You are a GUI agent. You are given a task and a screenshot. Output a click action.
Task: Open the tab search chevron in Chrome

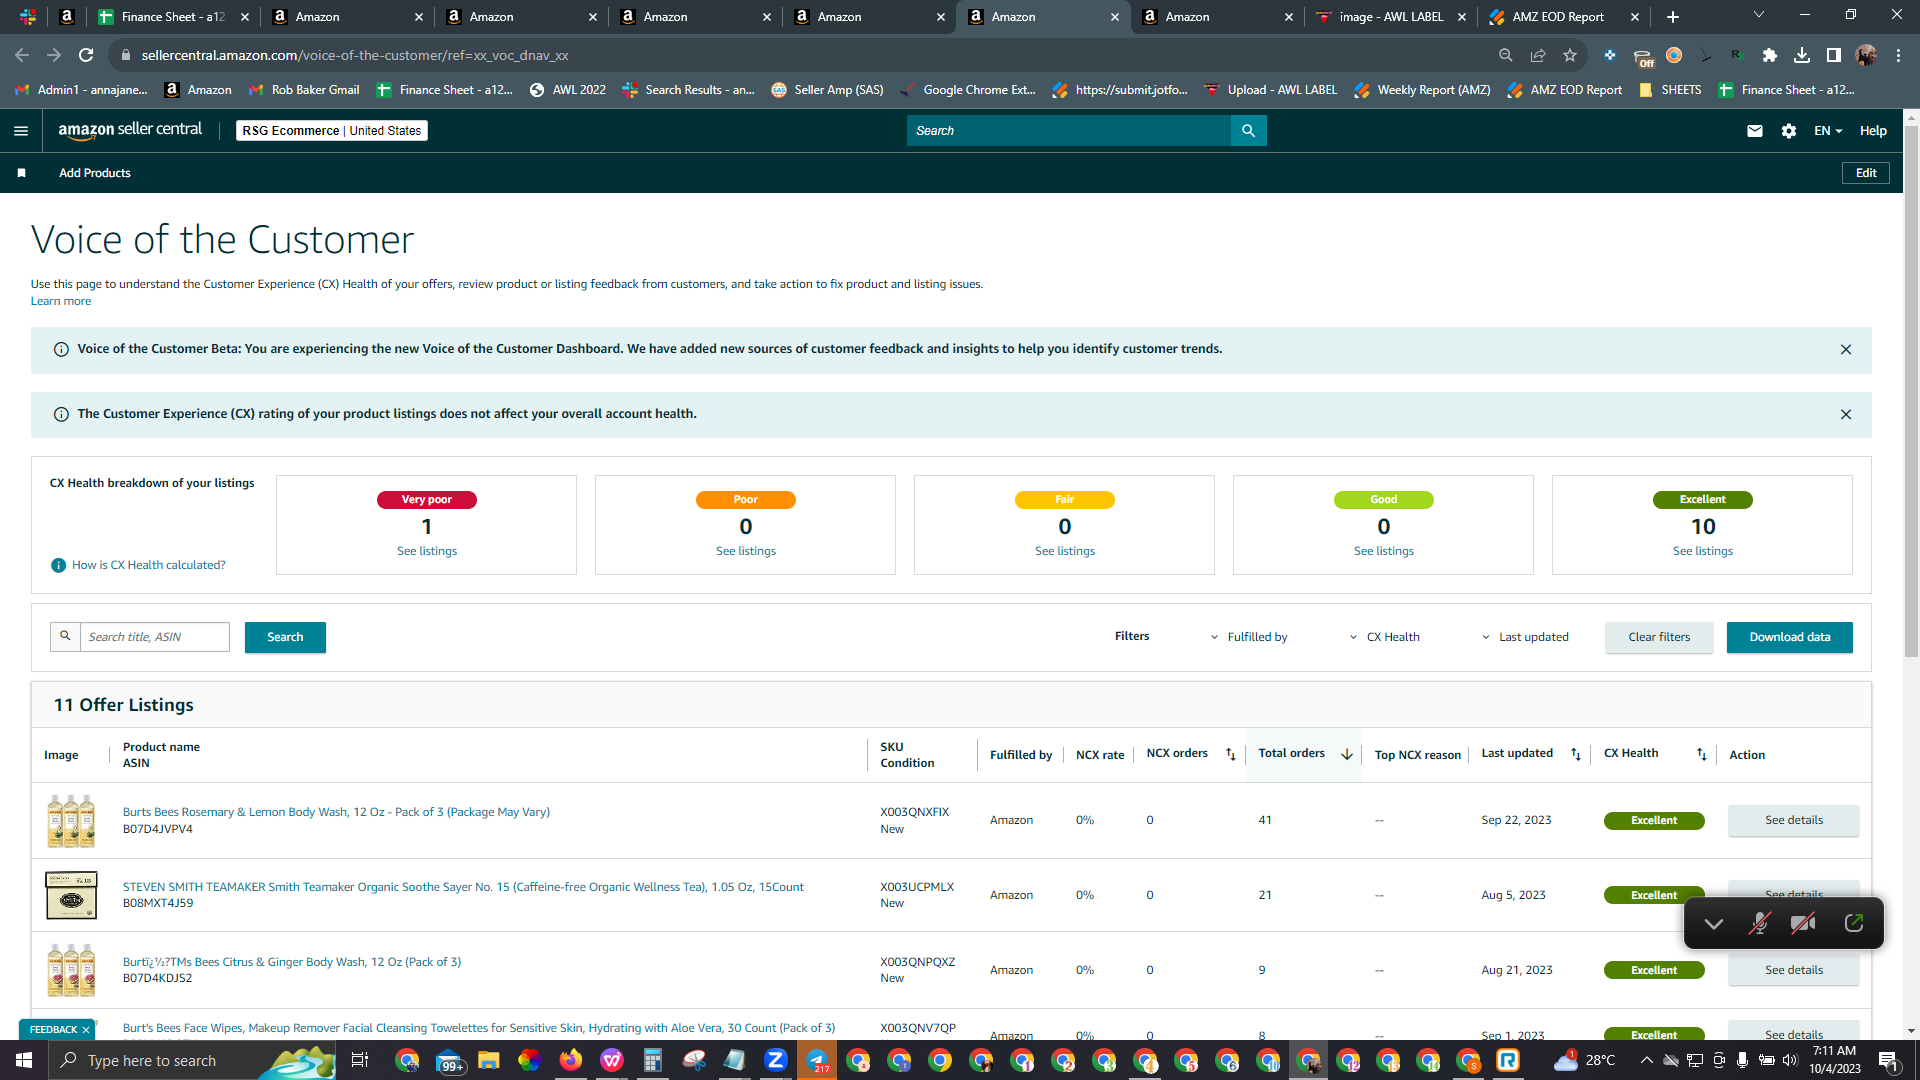pyautogui.click(x=1759, y=15)
